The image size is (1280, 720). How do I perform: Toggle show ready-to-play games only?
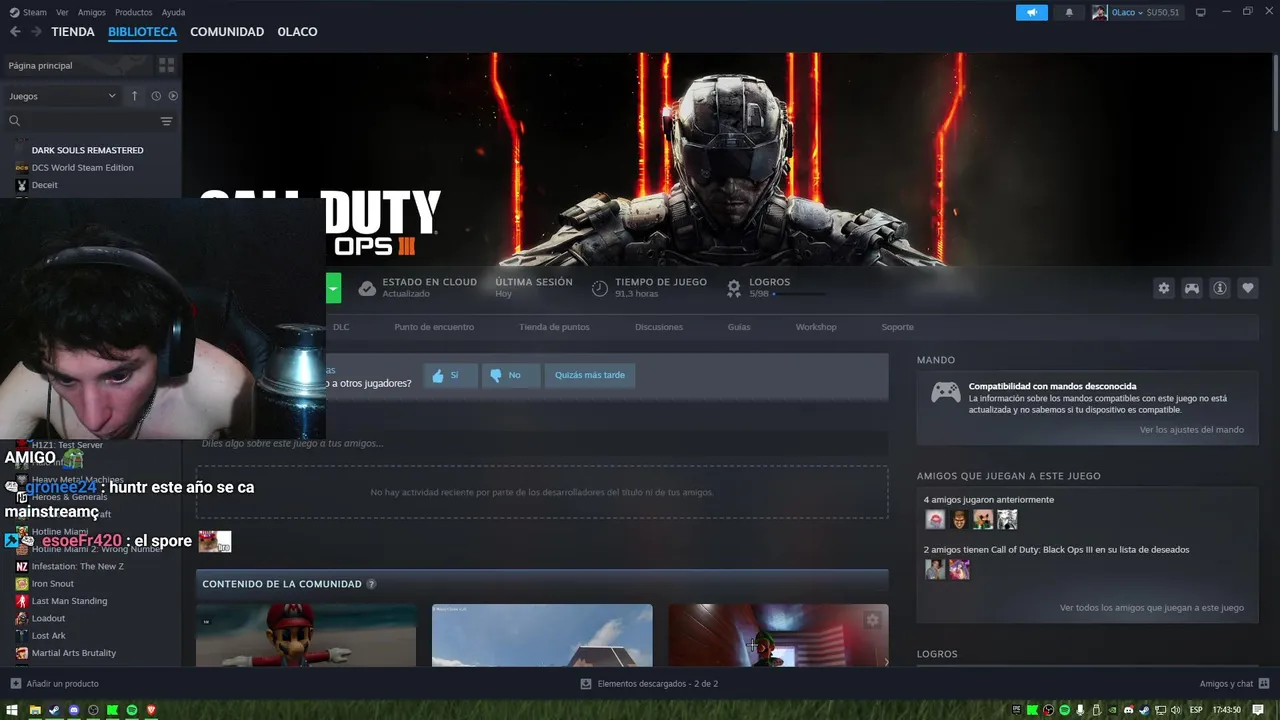pos(173,96)
